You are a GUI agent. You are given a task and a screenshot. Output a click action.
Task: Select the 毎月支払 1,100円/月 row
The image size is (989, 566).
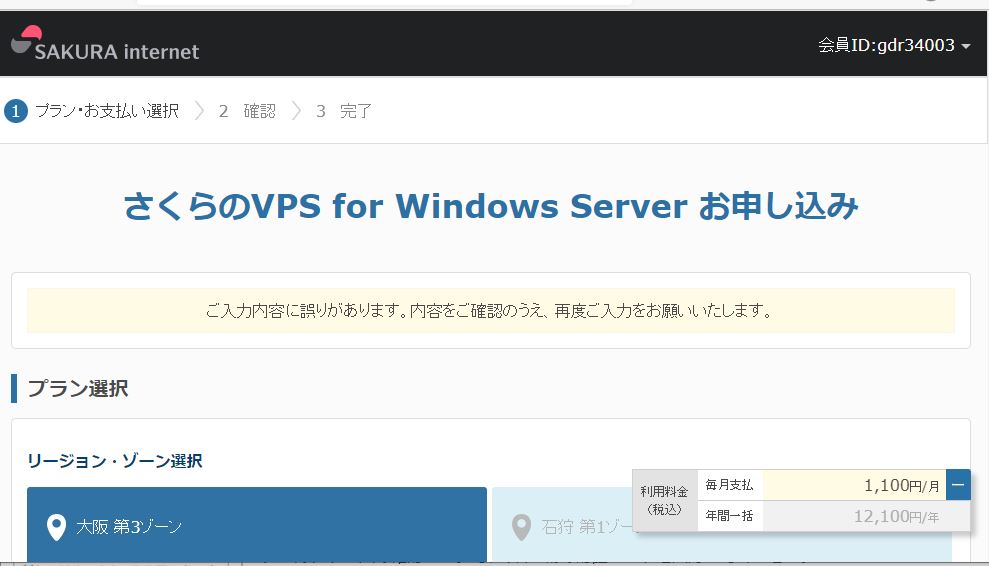pos(822,485)
